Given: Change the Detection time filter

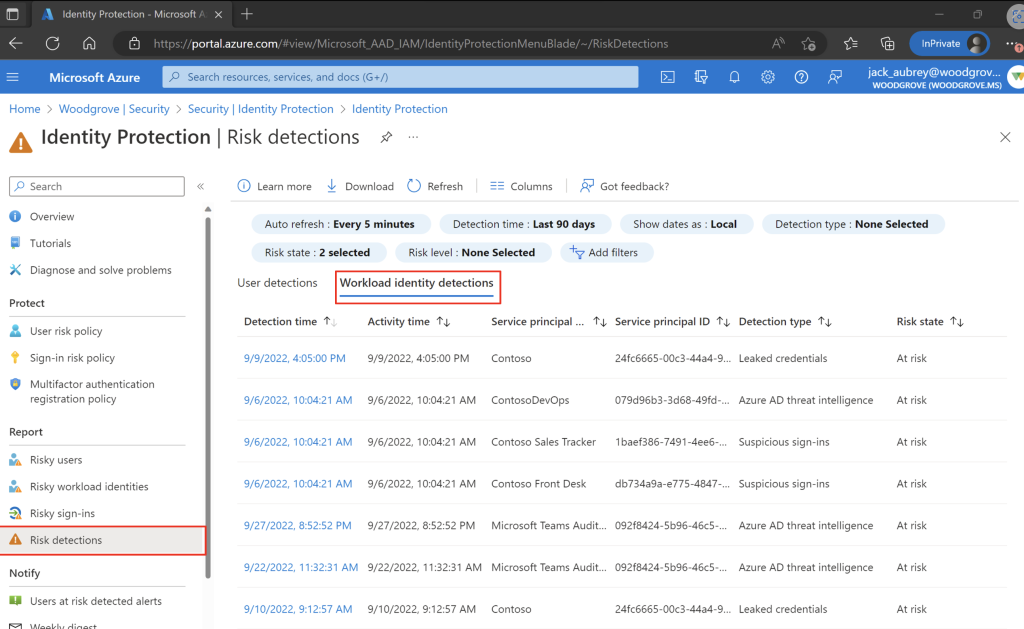Looking at the screenshot, I should point(524,224).
